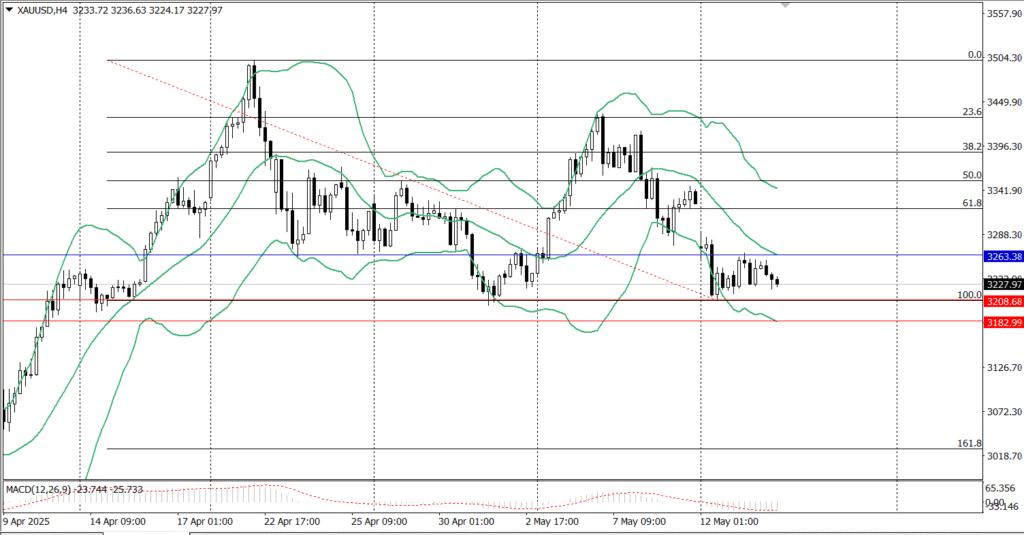Screen dimensions: 1024x535
Task: Click the 12 May 01:00 time label
Action: point(730,521)
